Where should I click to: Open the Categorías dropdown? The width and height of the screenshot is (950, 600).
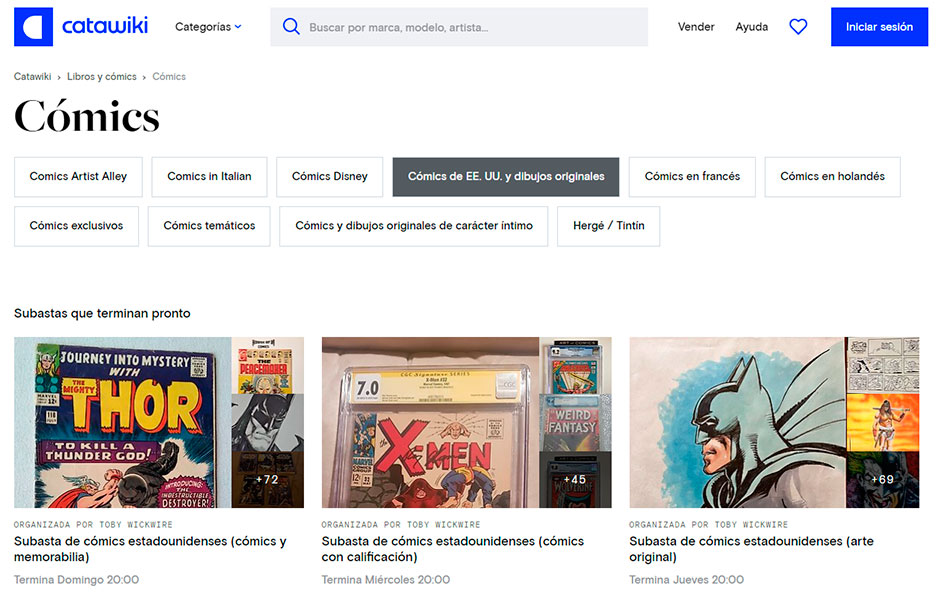click(208, 27)
